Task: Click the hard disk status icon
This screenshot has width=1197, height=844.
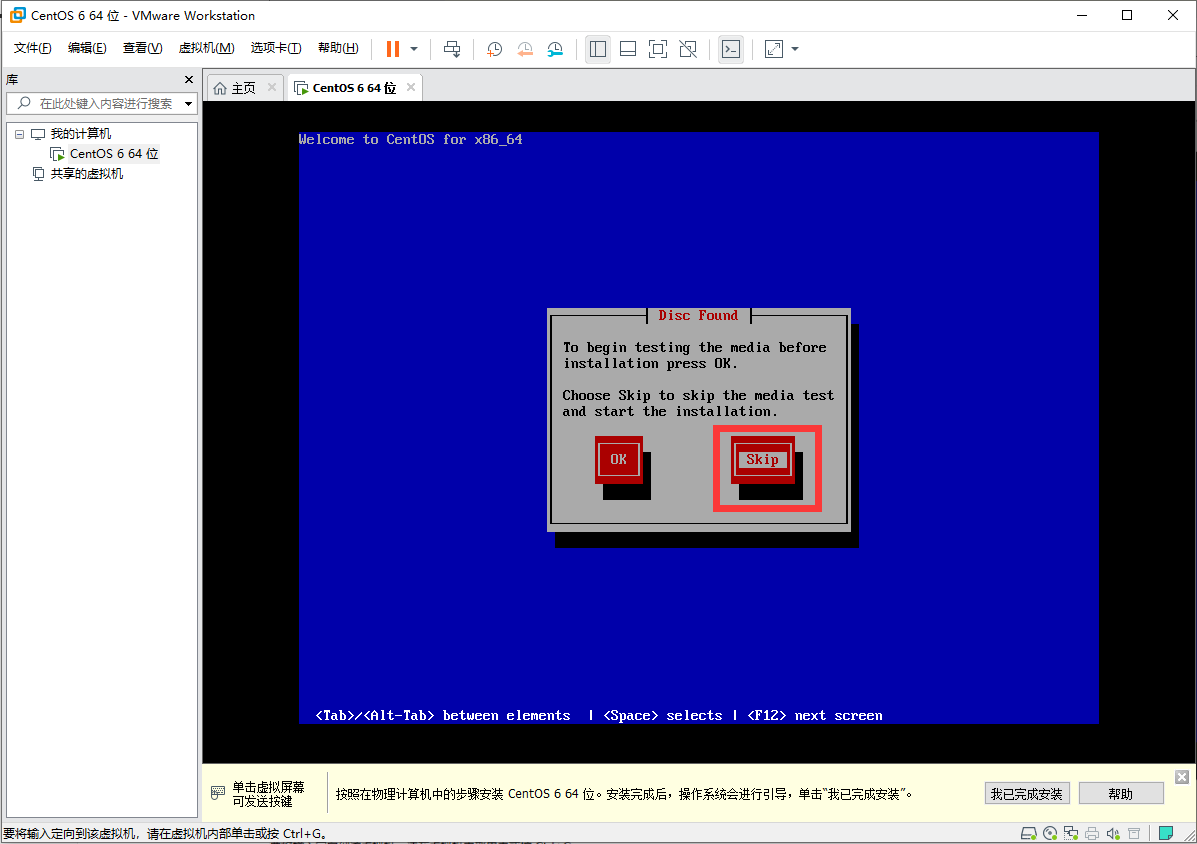Action: coord(1028,833)
